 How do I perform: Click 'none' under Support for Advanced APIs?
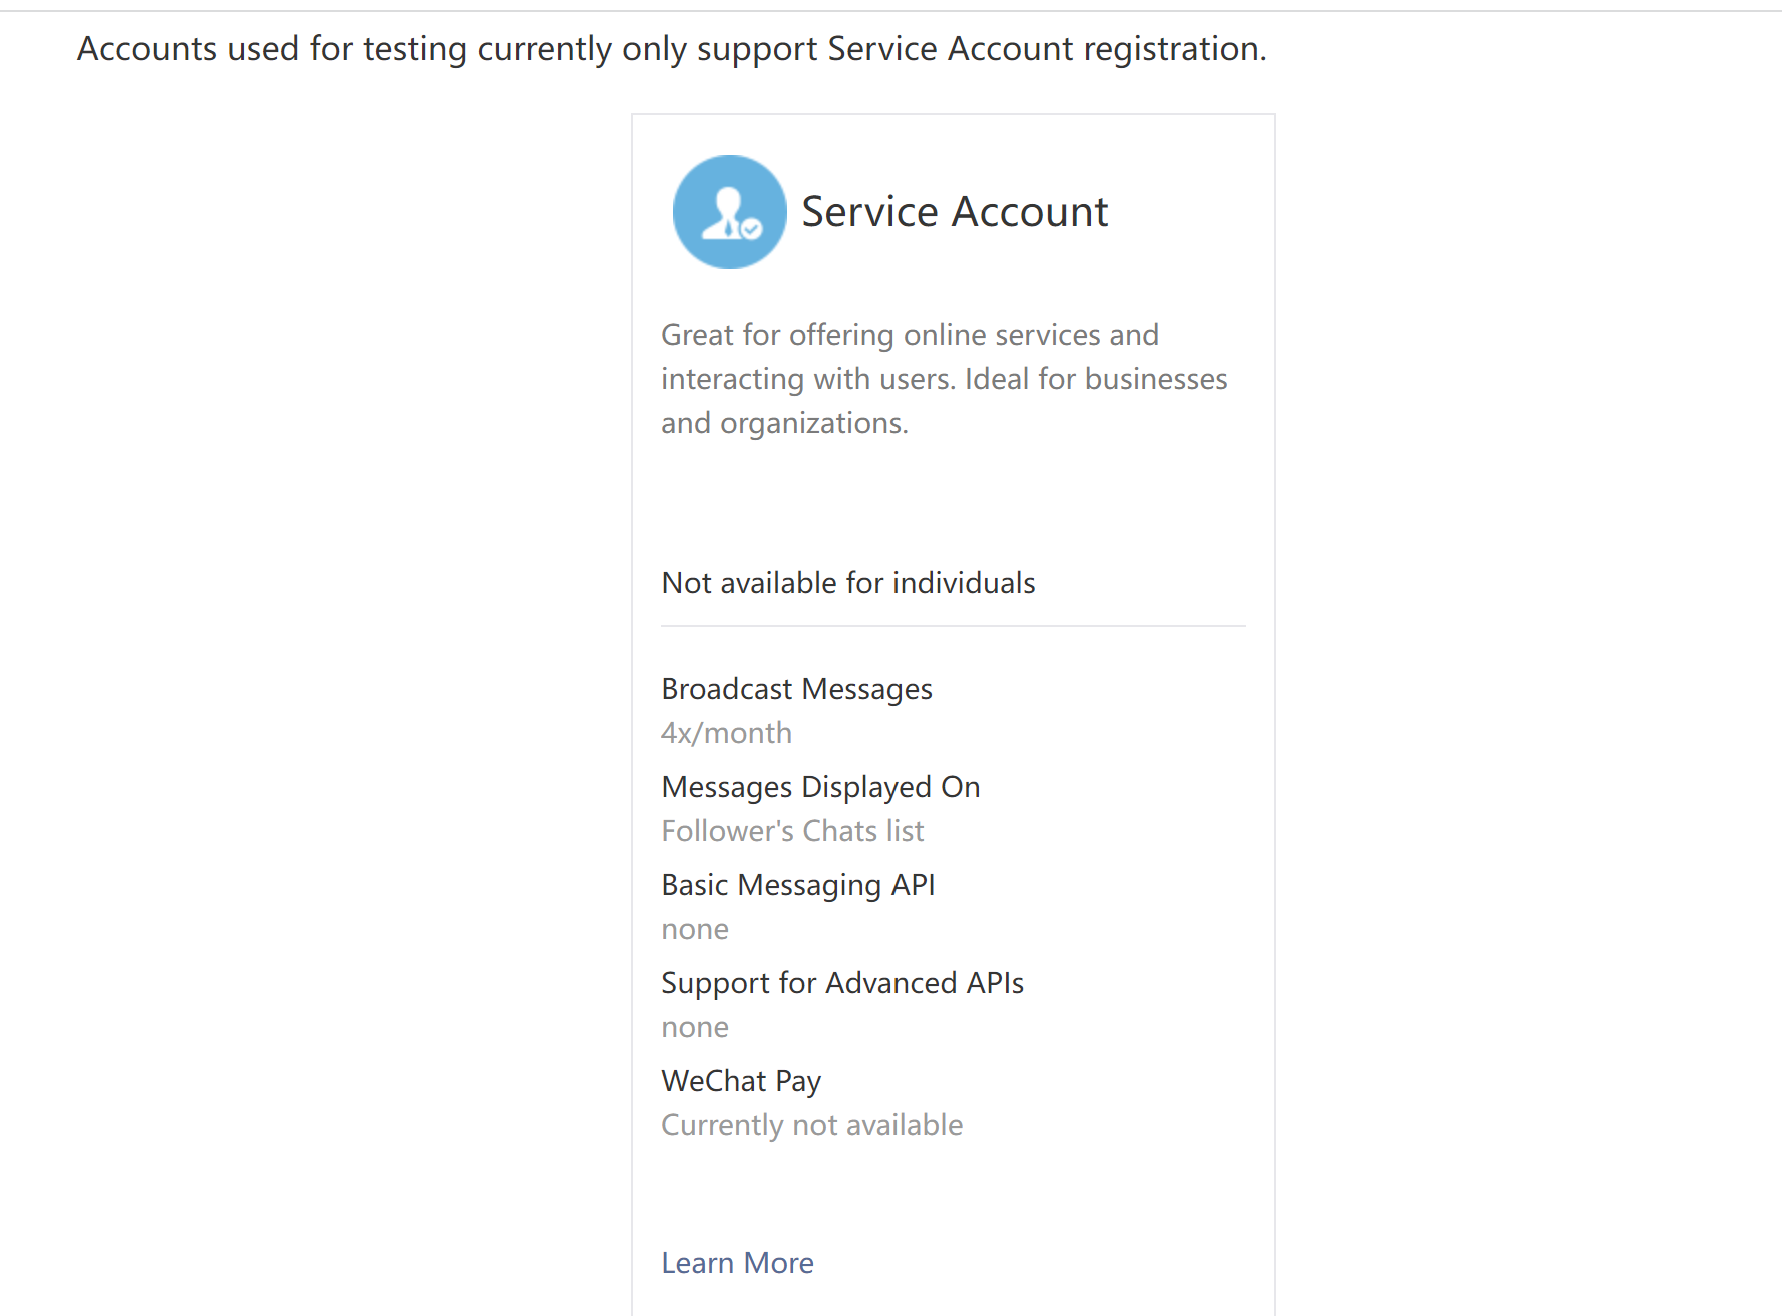(x=695, y=1028)
